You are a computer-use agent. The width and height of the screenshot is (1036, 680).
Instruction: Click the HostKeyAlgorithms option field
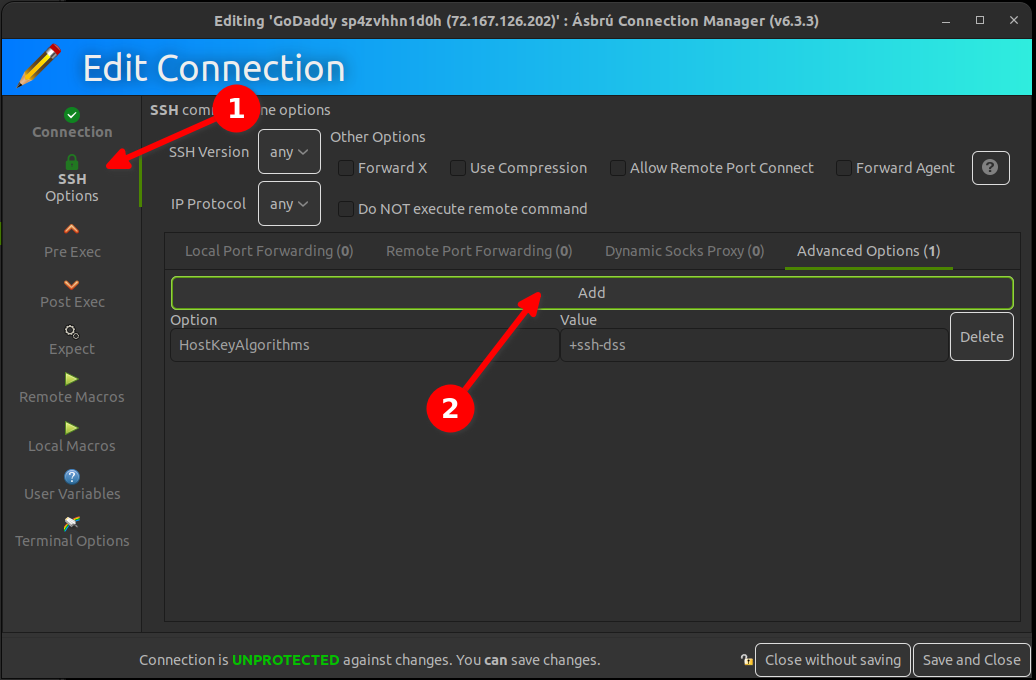click(x=364, y=345)
